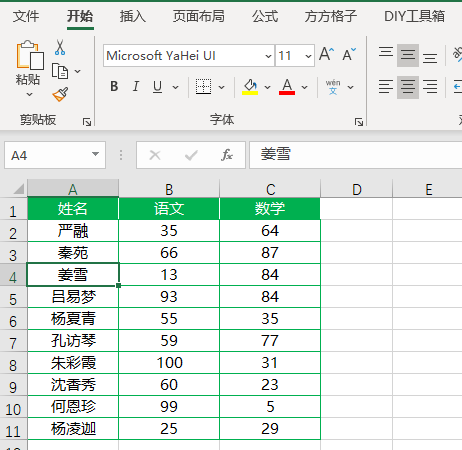The image size is (462, 450).
Task: Confirm entry checkmark icon
Action: pos(191,155)
